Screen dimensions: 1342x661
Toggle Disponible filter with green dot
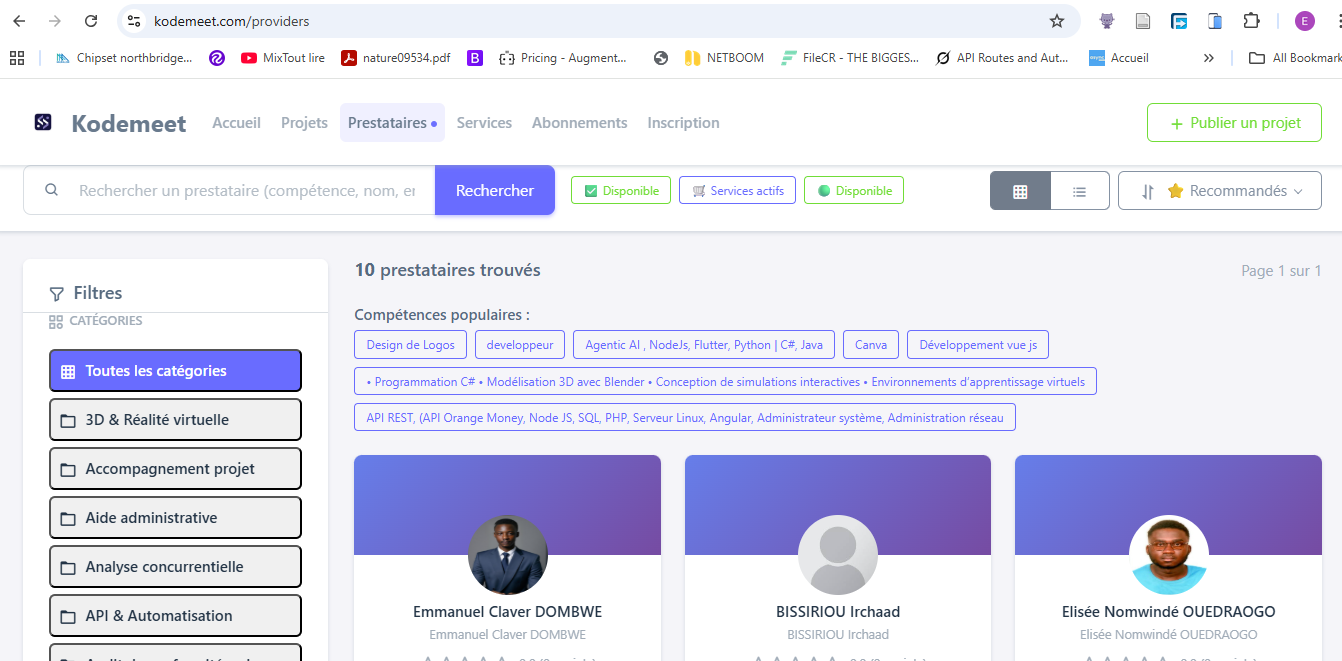853,191
